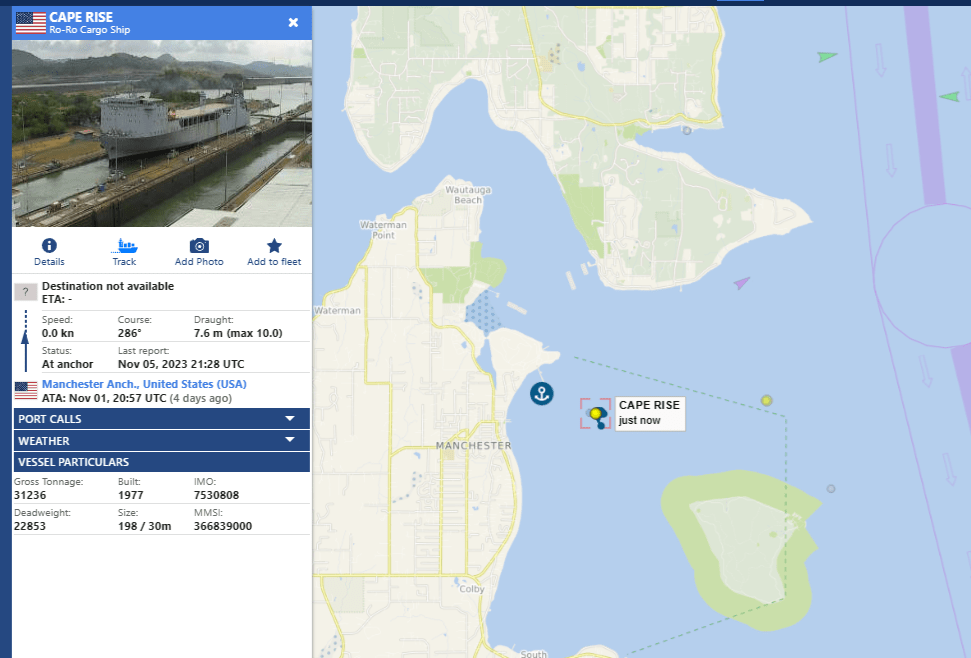Click the Track ship icon
This screenshot has height=658, width=971.
[124, 246]
